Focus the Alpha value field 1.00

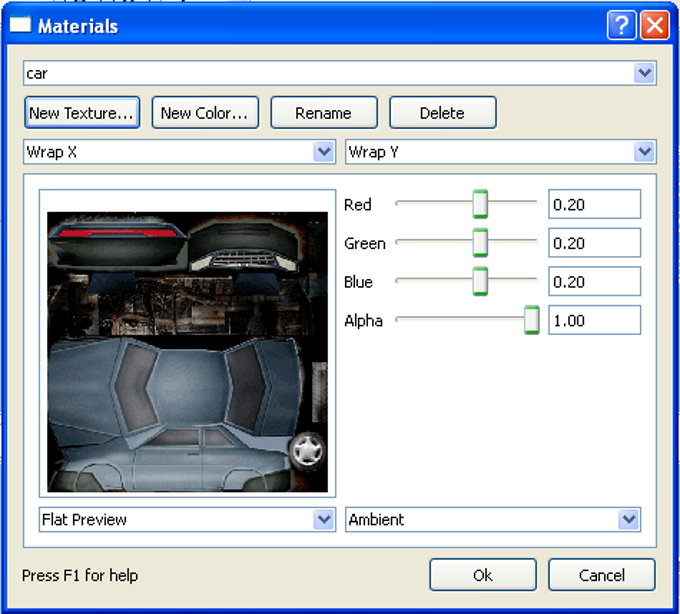(x=595, y=320)
